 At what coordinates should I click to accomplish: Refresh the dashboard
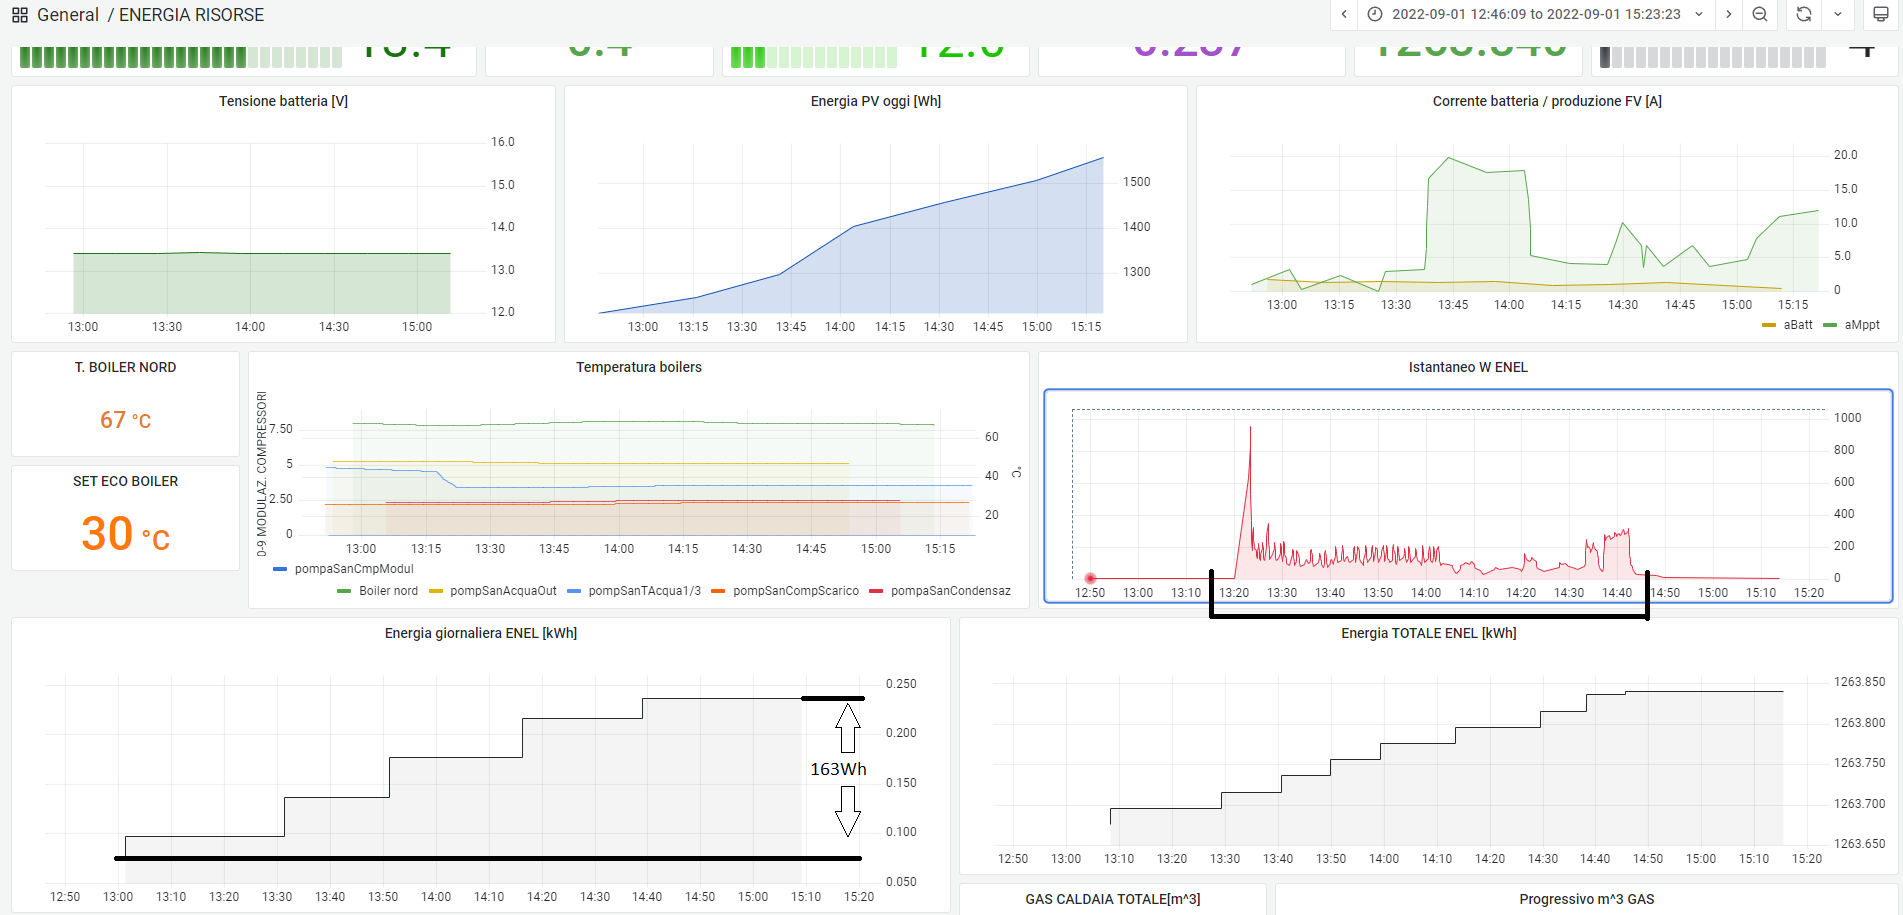[x=1804, y=14]
